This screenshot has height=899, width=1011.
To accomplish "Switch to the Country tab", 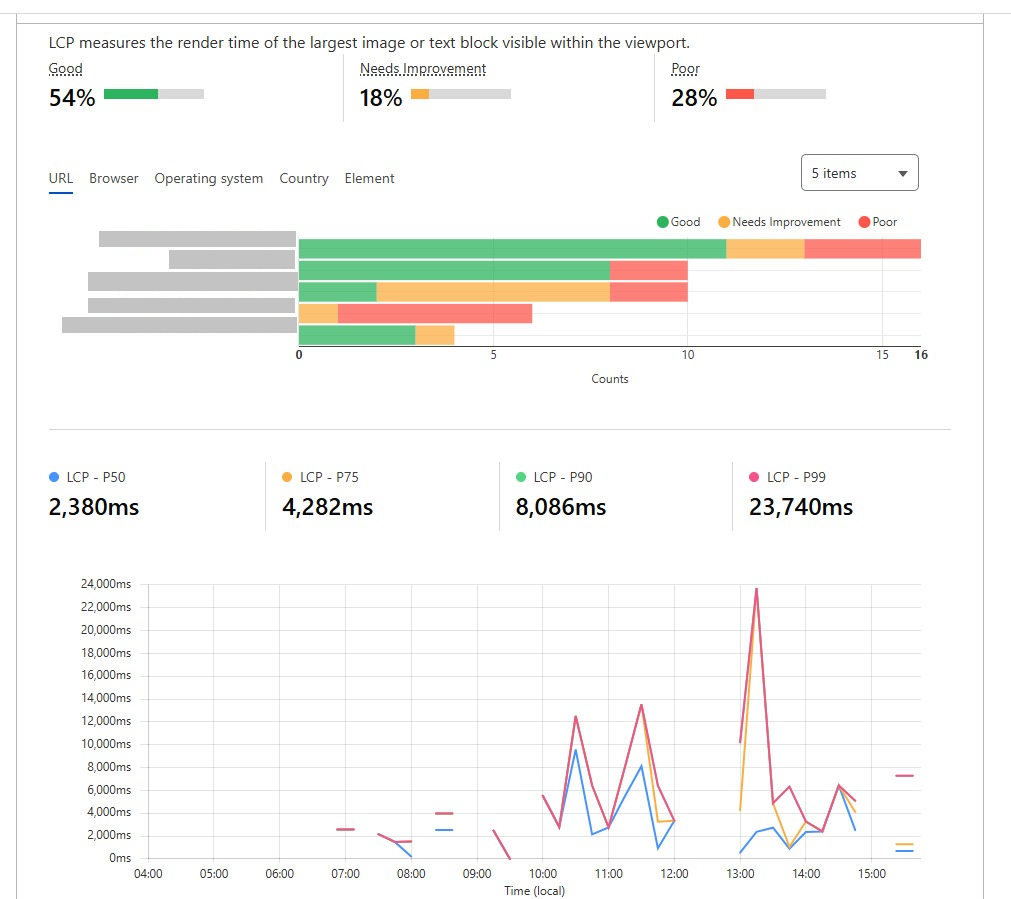I will click(304, 178).
